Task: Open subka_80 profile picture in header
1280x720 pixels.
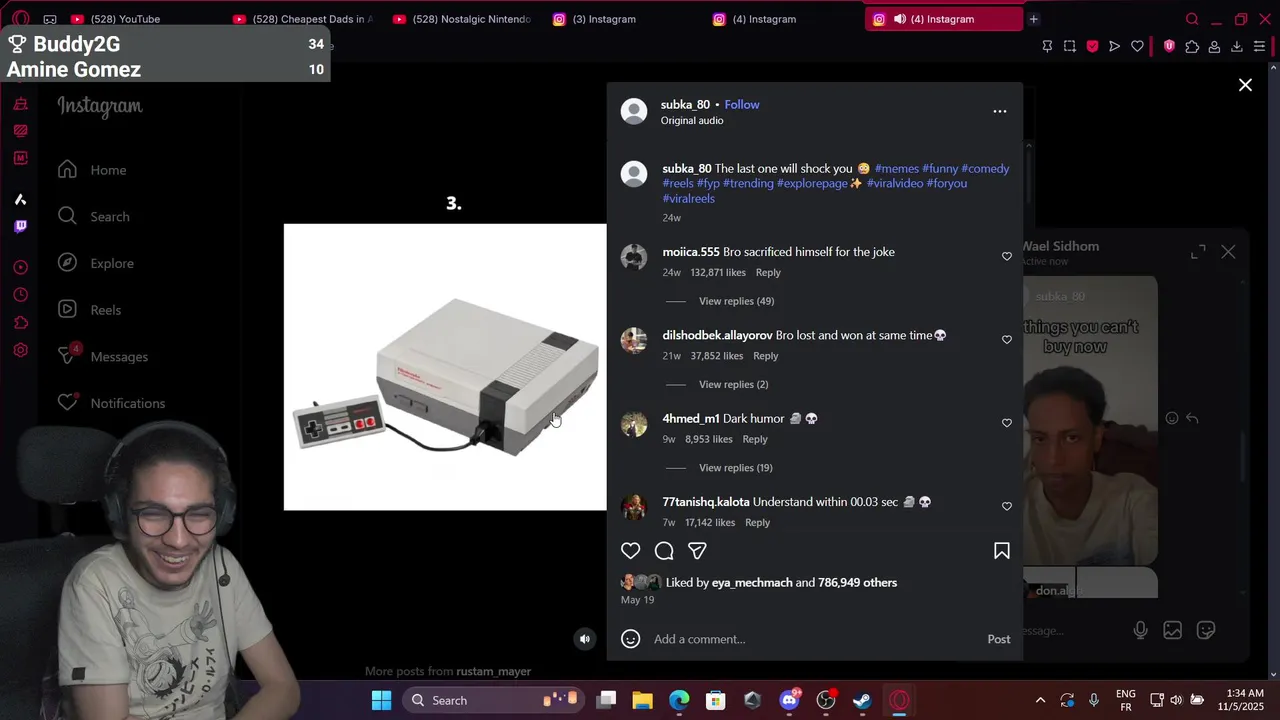Action: [634, 111]
